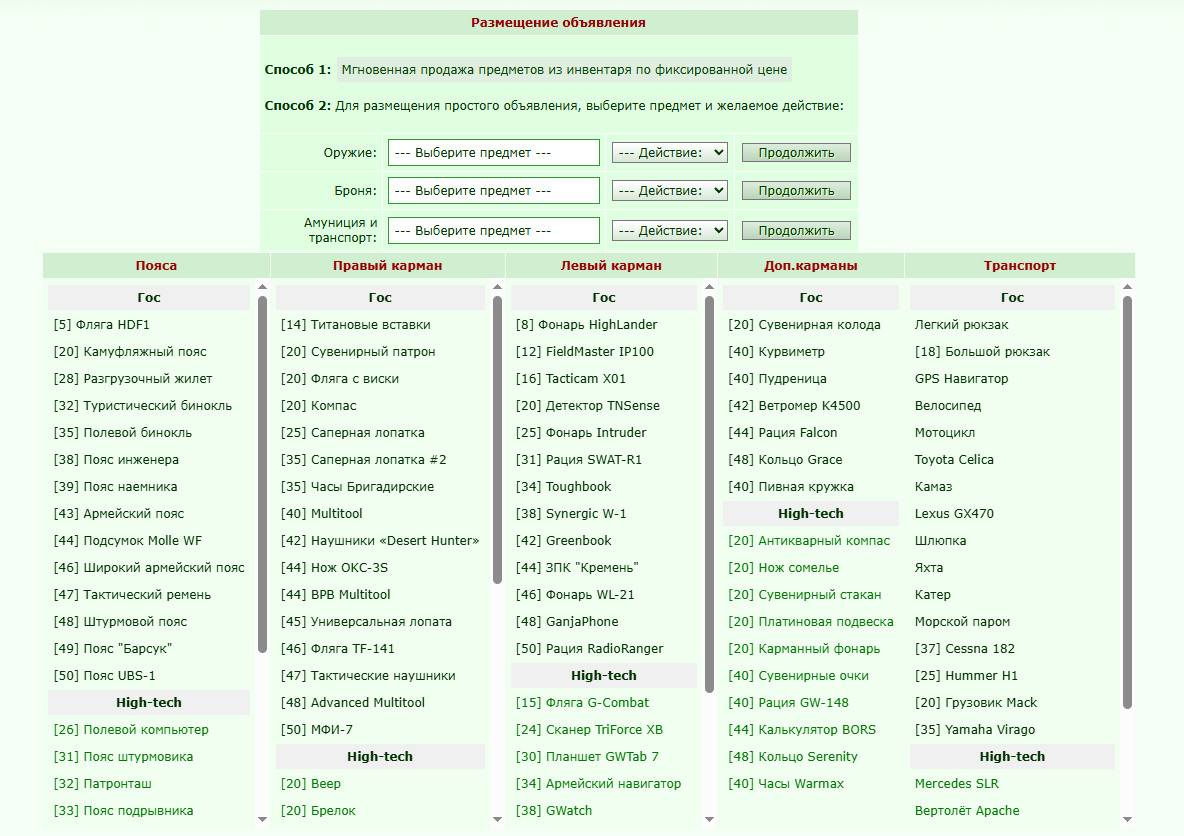
Task: Select [30] Планшет GWTab 7
Action: click(x=587, y=757)
